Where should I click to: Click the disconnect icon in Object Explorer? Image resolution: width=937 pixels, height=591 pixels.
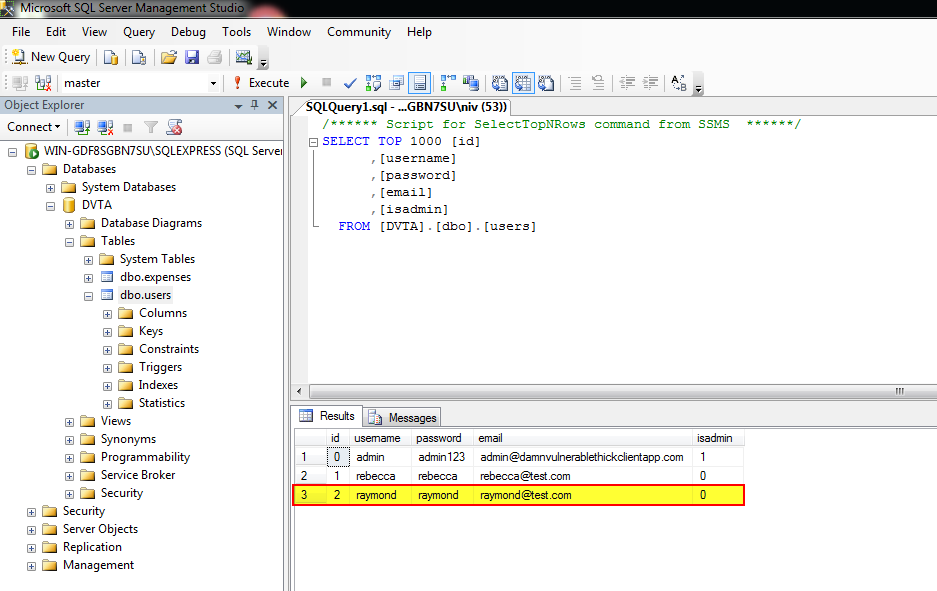(106, 127)
